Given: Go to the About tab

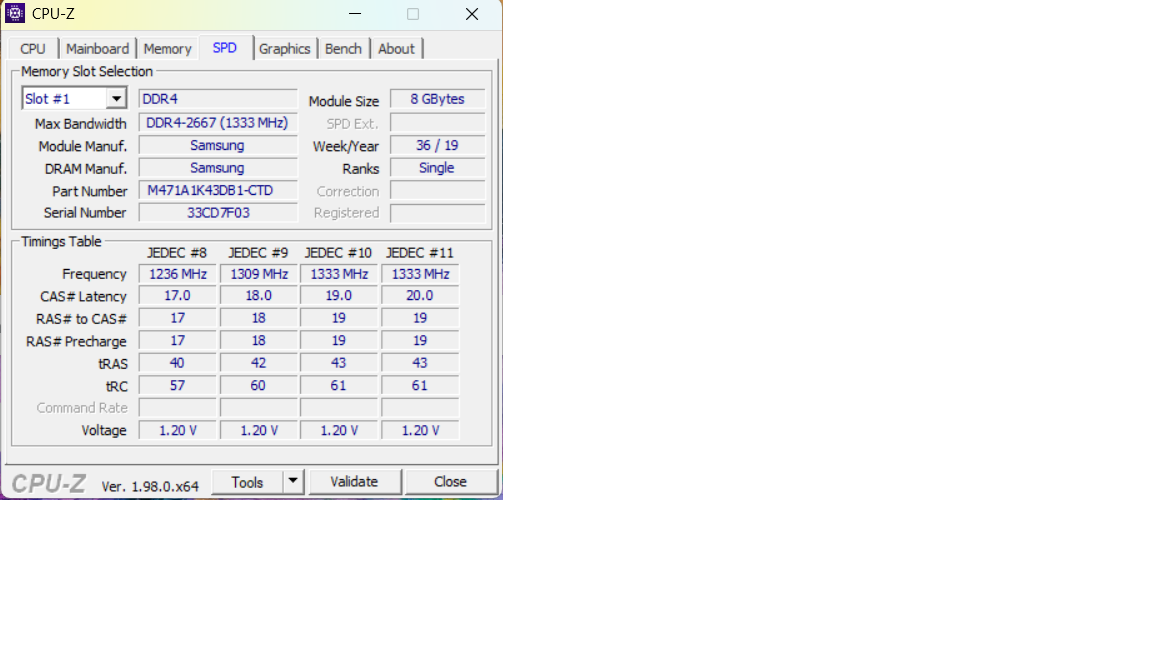Looking at the screenshot, I should 396,49.
